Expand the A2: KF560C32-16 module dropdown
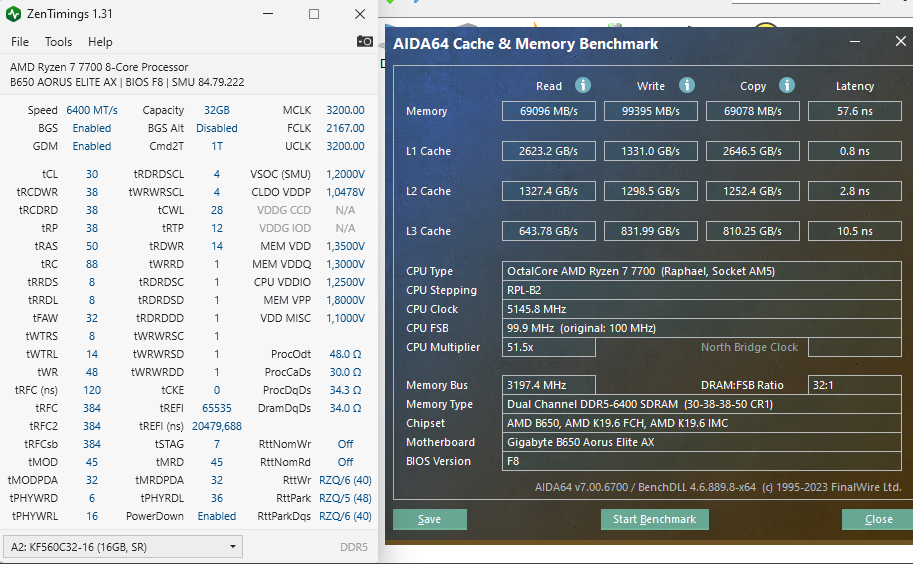Screen dimensions: 913x564 123,547
